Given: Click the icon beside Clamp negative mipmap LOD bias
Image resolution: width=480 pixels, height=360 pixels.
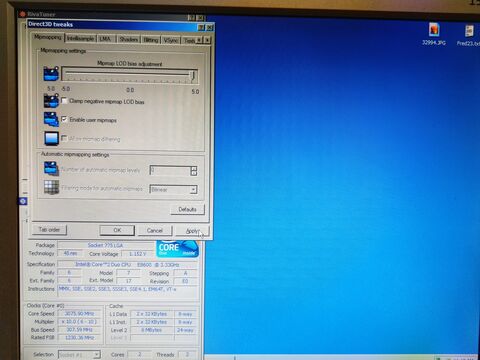Looking at the screenshot, I should pyautogui.click(x=51, y=101).
